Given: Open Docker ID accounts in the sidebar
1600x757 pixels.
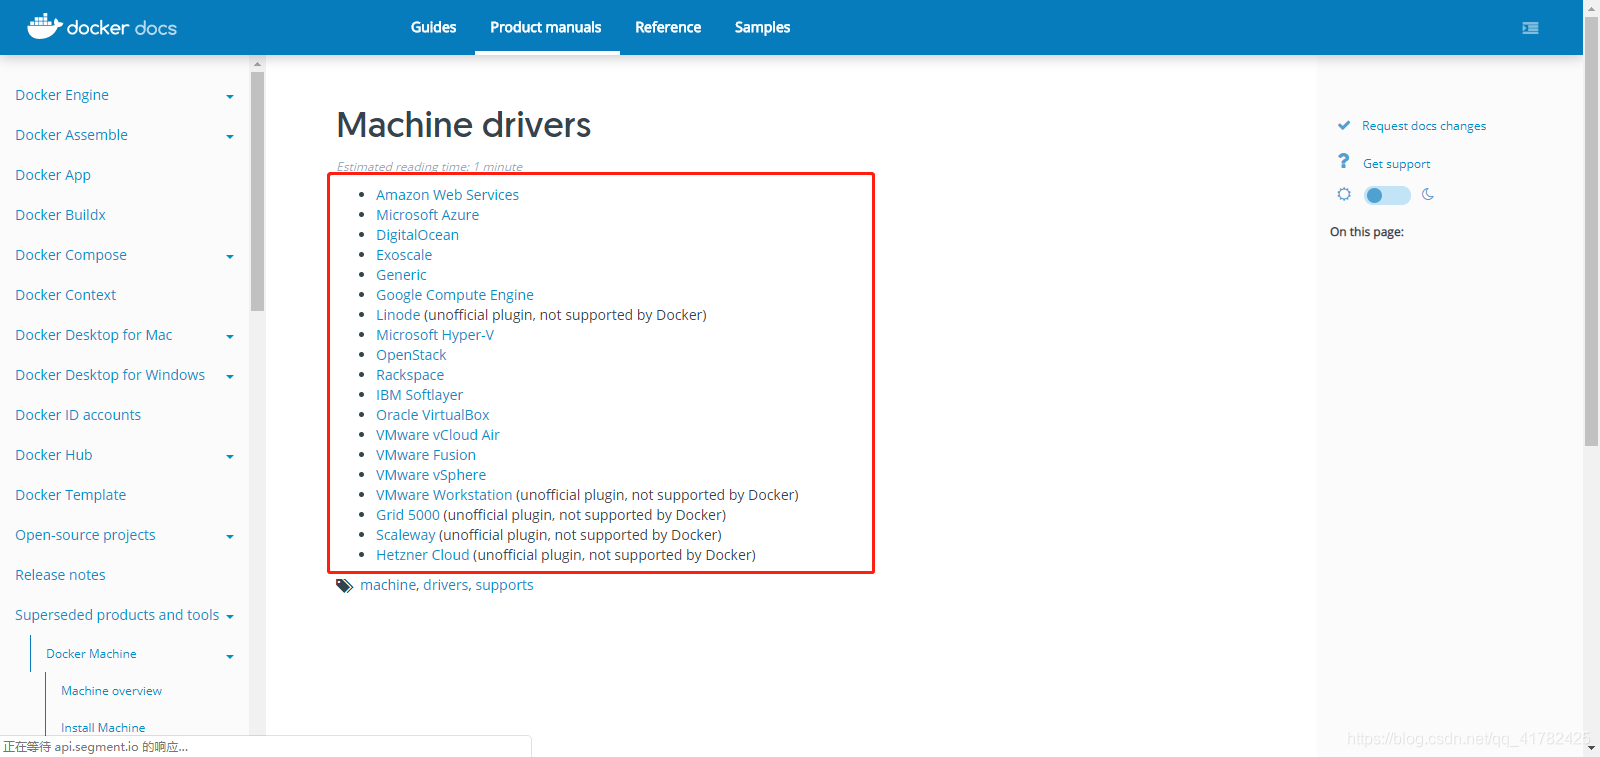Looking at the screenshot, I should coord(78,415).
